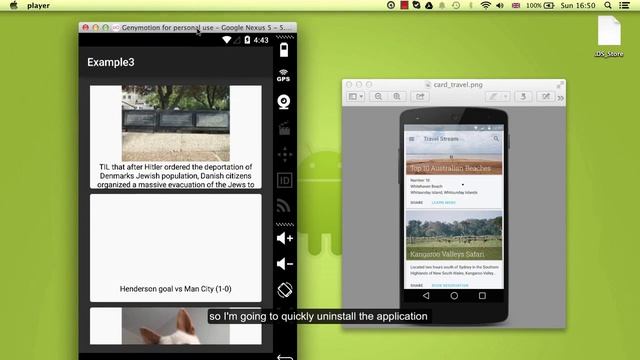Image resolution: width=640 pixels, height=360 pixels.
Task: Tap the emulator back arrow at sidebar bottom
Action: click(284, 357)
